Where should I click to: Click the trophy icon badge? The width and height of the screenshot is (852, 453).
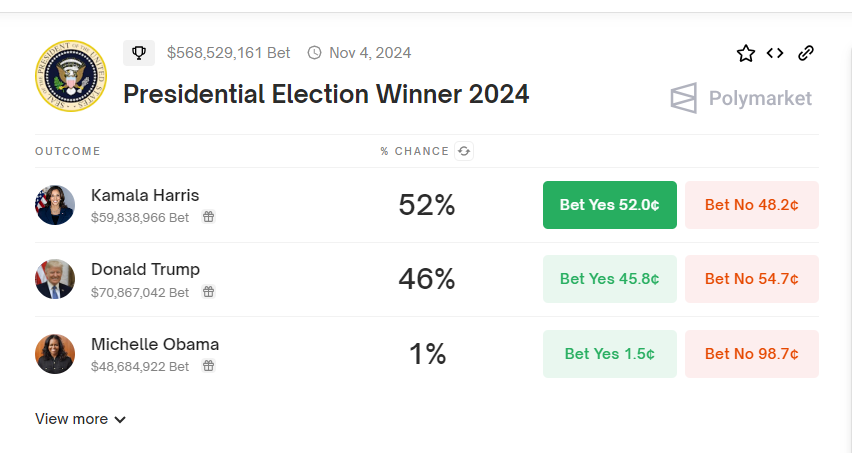click(139, 52)
